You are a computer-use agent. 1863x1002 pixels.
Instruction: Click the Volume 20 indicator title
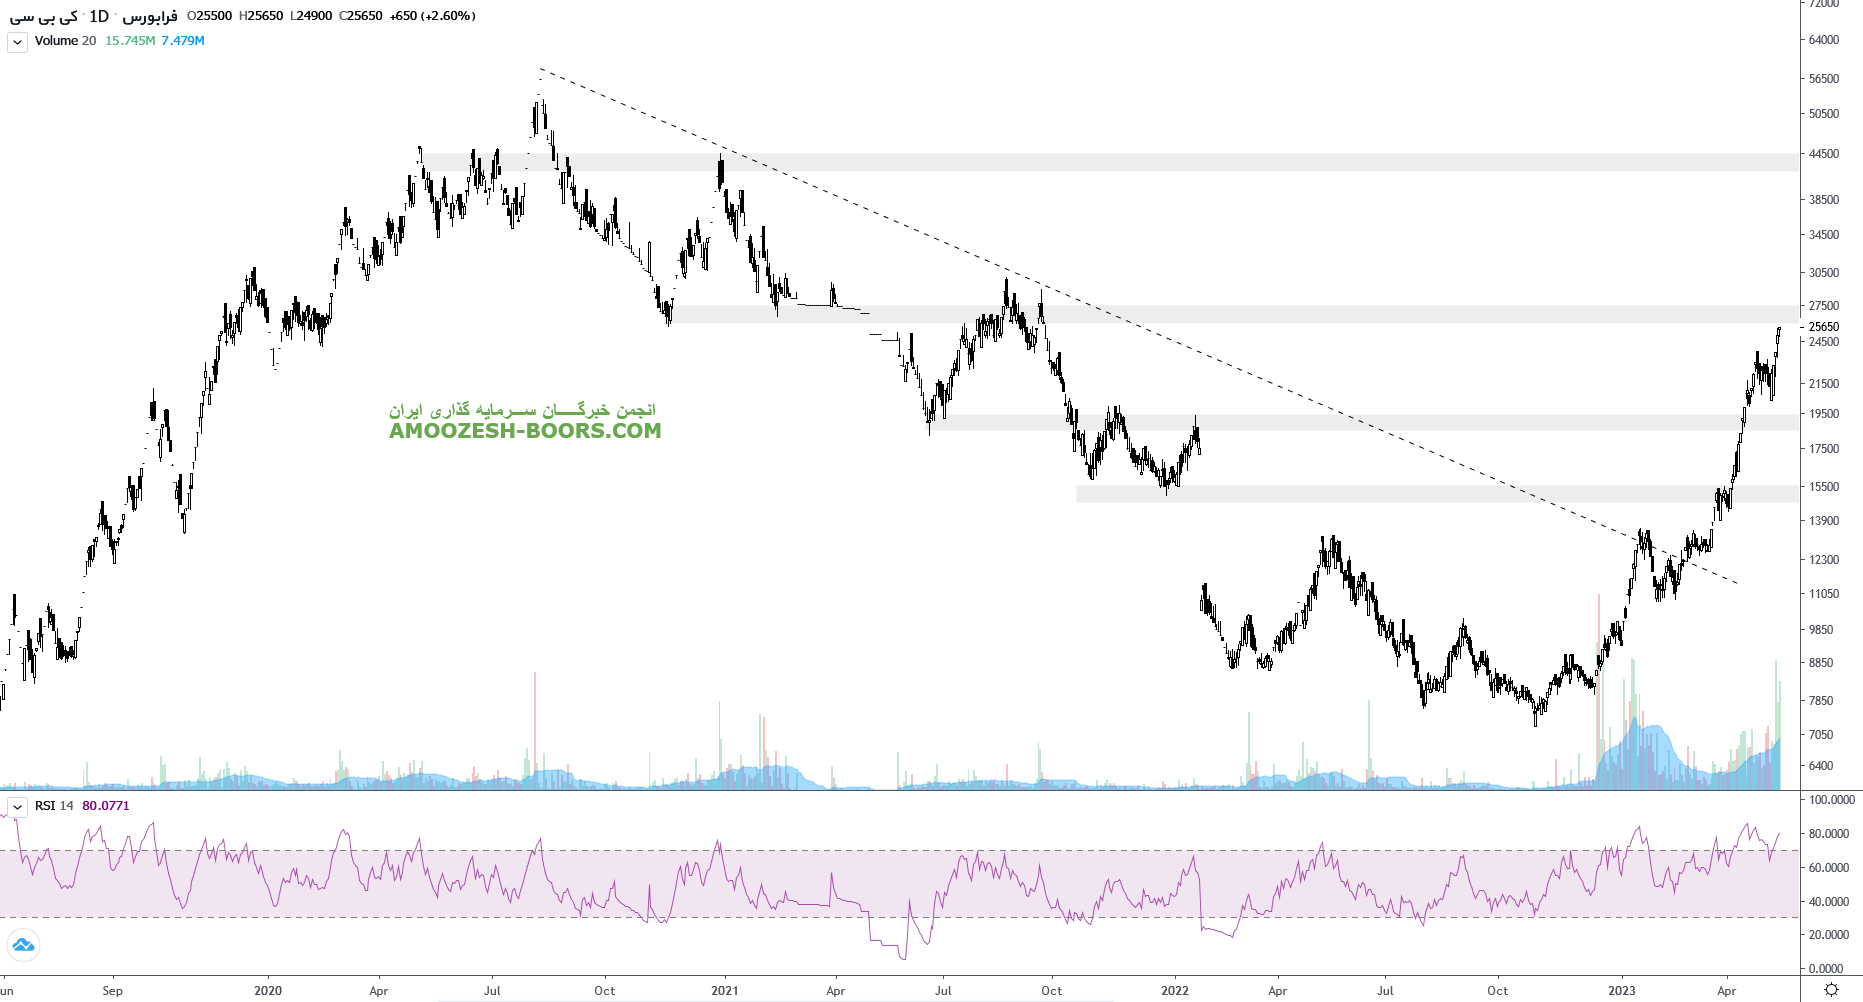pyautogui.click(x=65, y=41)
